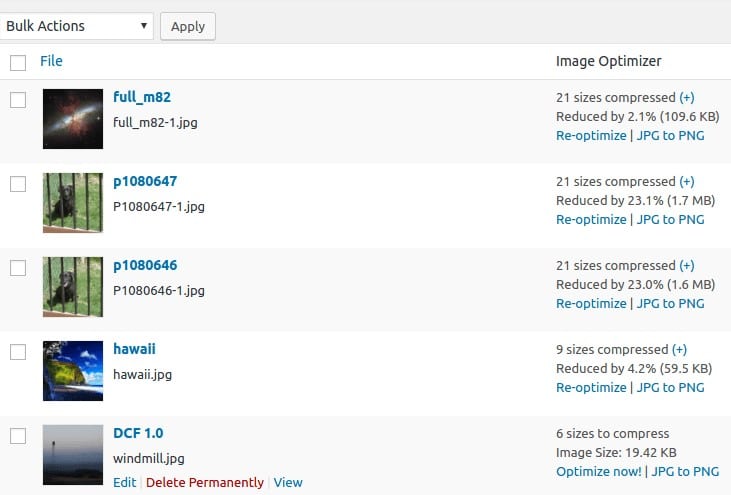Open the p1080646 title link
The height and width of the screenshot is (495, 731).
click(145, 265)
